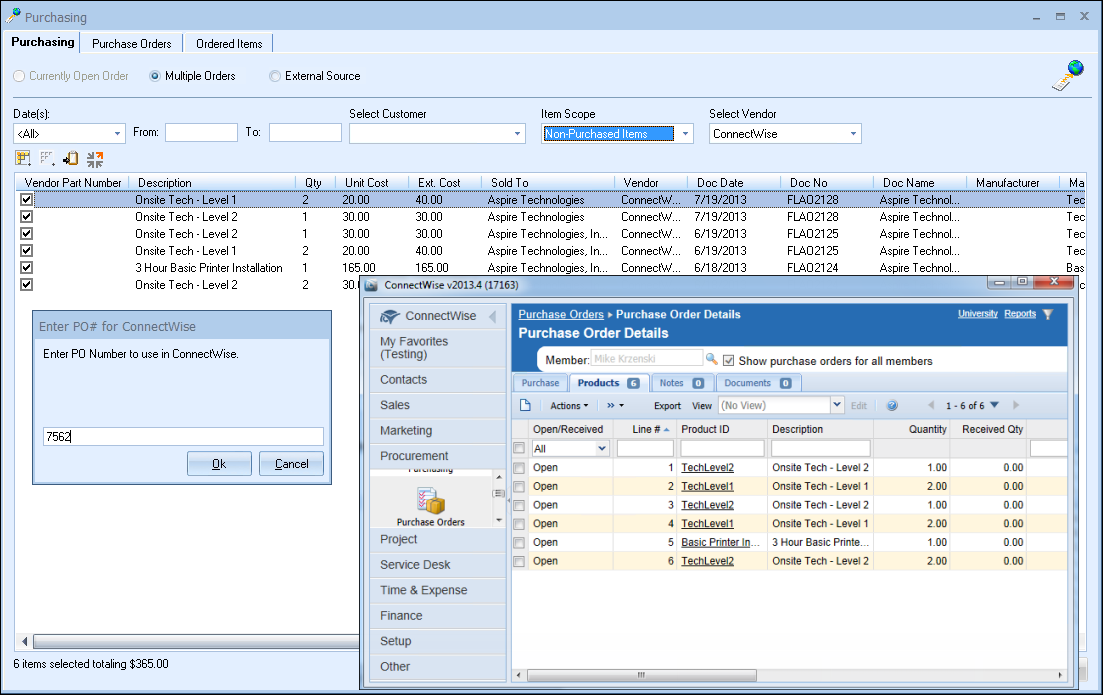Select the Multiple Orders radio button
The width and height of the screenshot is (1103, 695).
[155, 76]
